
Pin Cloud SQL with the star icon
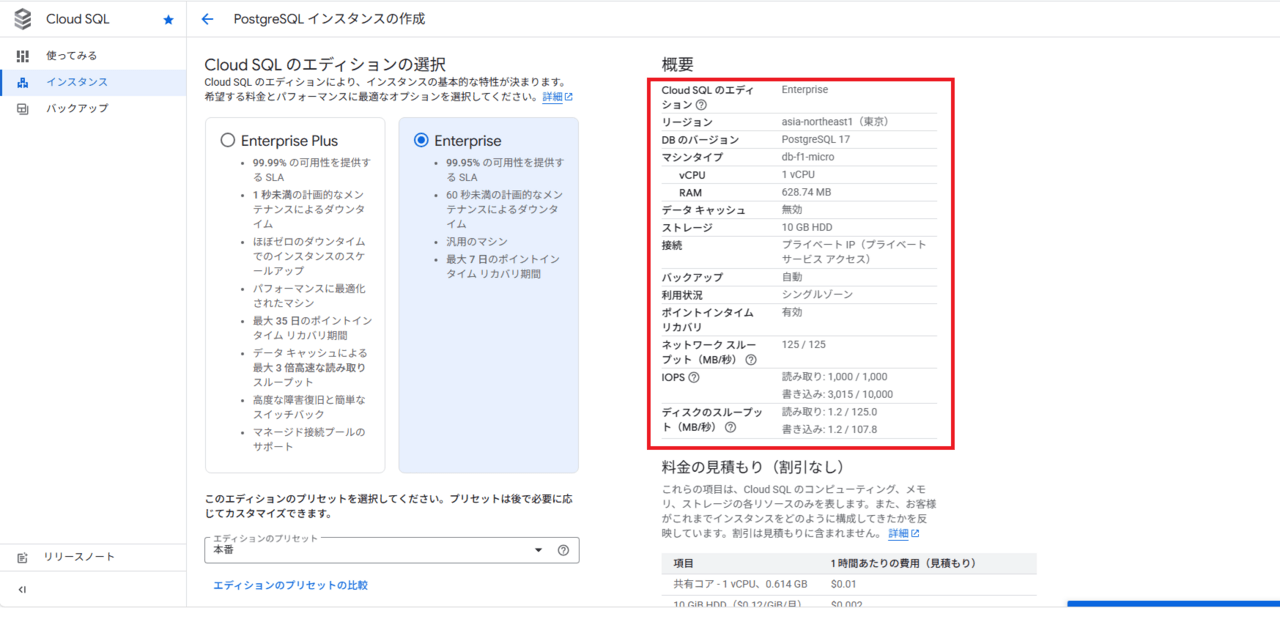(168, 20)
